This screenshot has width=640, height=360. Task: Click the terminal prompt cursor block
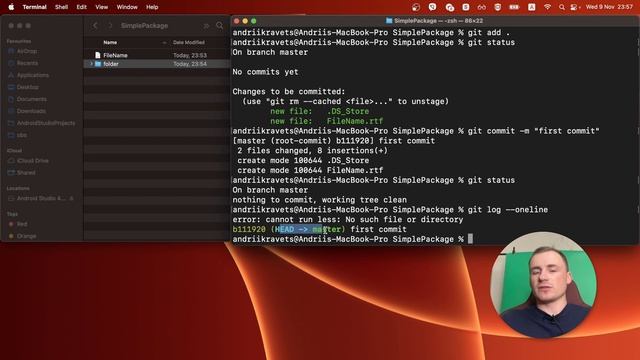click(470, 239)
